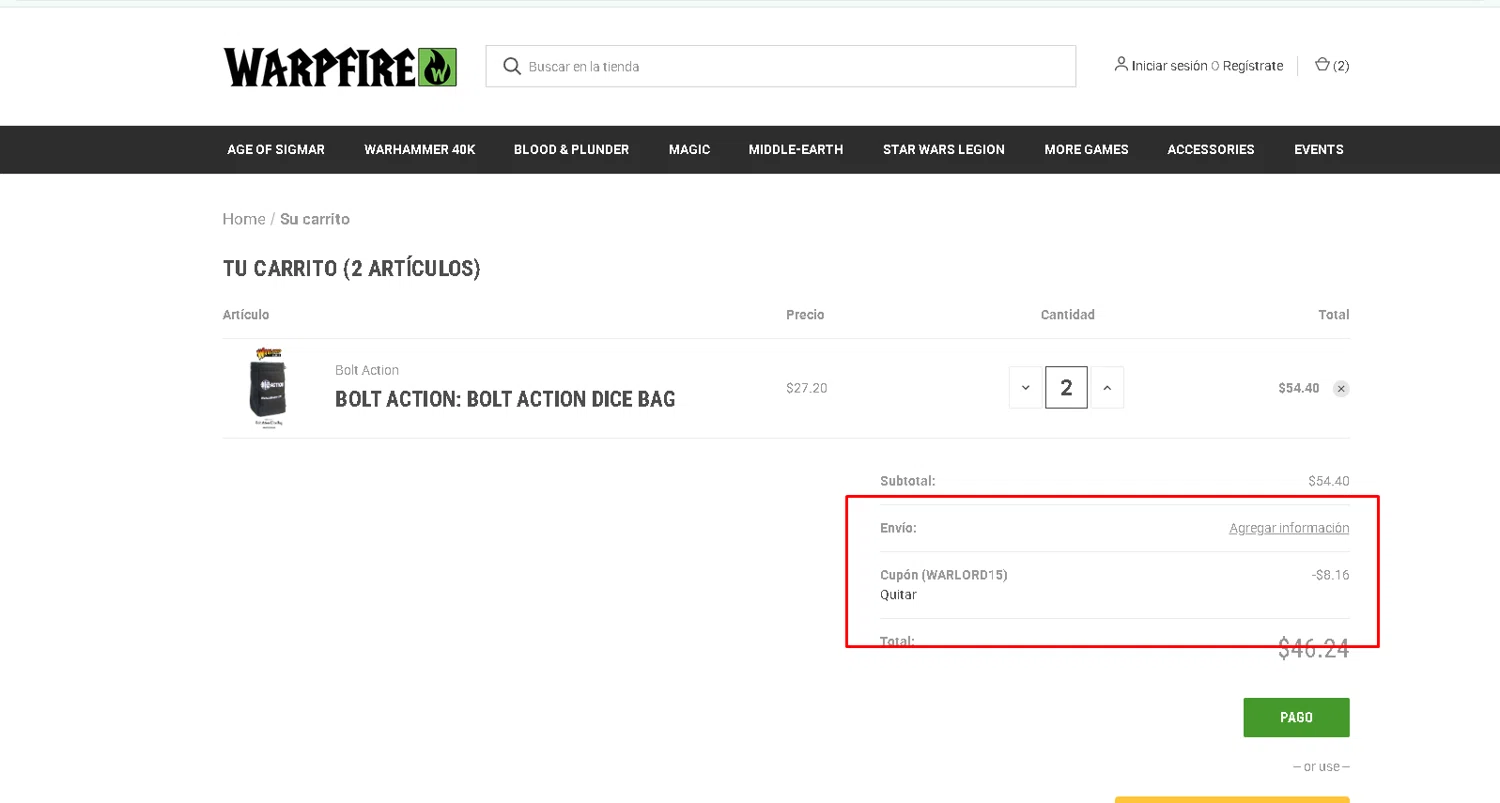
Task: Open the Star Wars Legion menu
Action: [x=944, y=149]
